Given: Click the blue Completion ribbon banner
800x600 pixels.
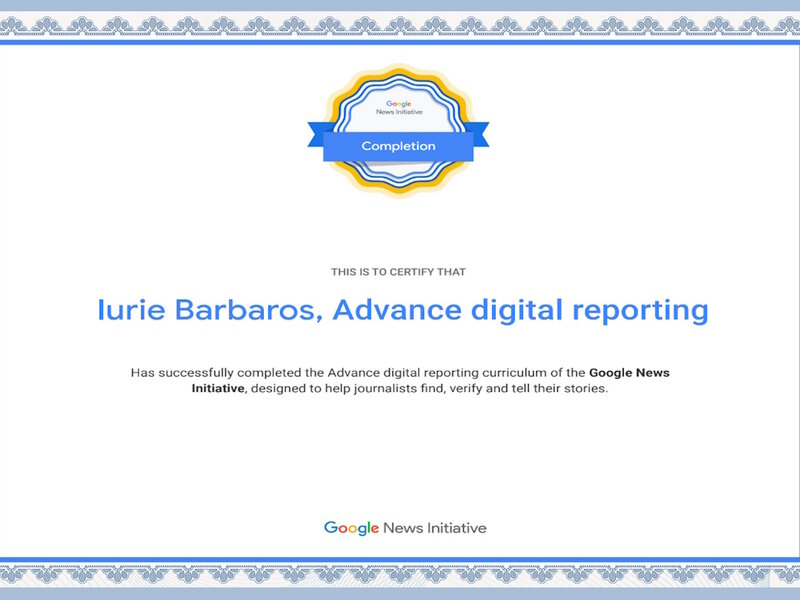Looking at the screenshot, I should (398, 146).
